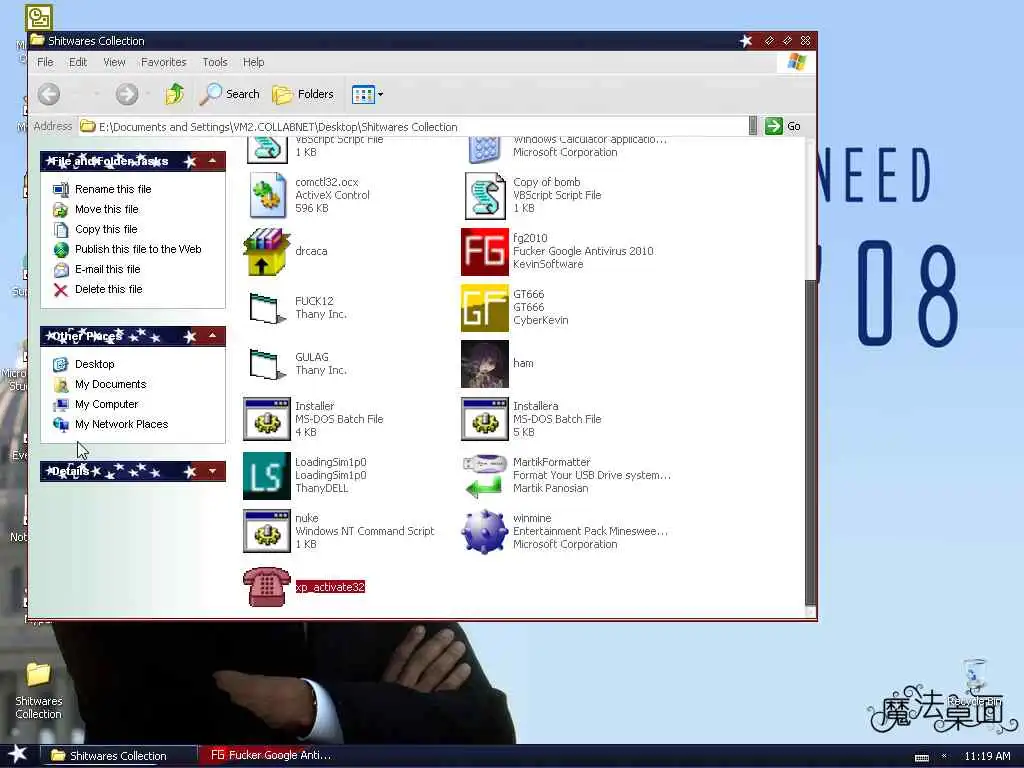Open the View menu
1024x768 pixels.
(114, 62)
